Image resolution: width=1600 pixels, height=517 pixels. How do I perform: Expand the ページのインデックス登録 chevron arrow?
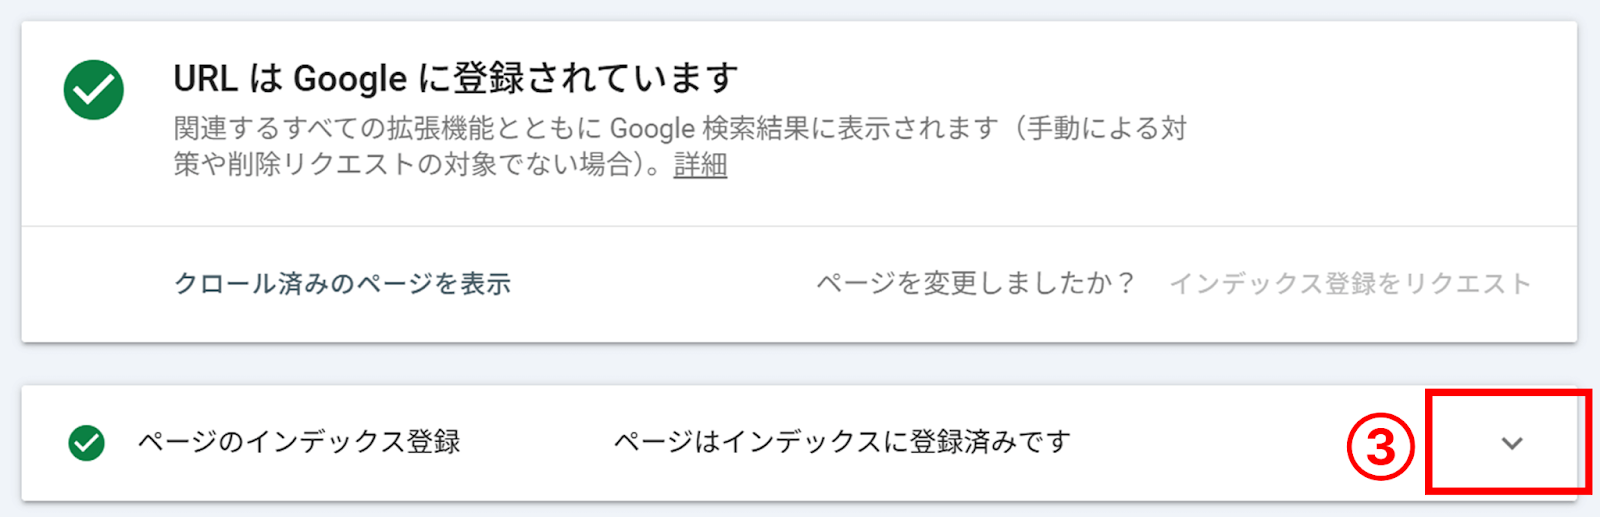point(1511,443)
